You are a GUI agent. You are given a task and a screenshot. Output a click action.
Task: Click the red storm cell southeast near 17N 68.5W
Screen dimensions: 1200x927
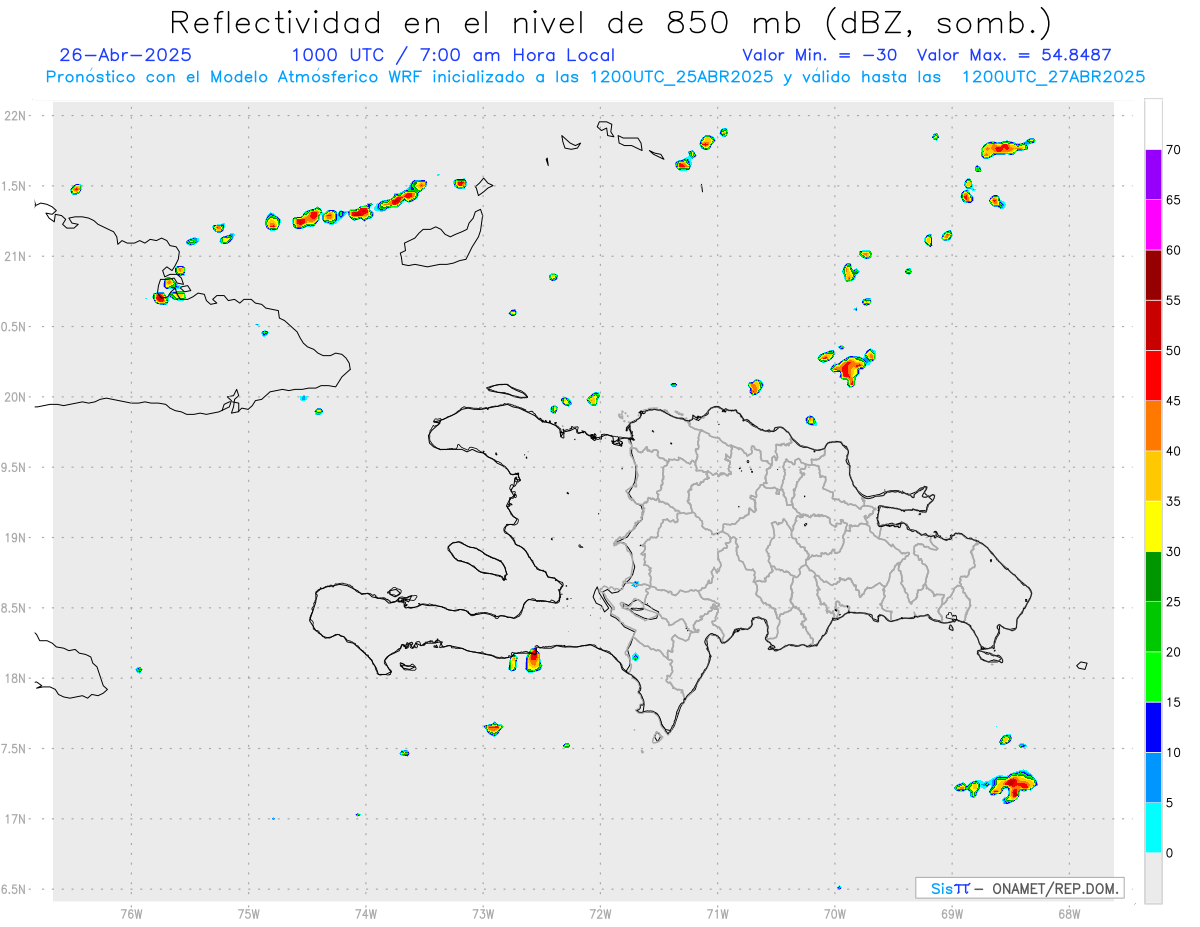tap(1014, 784)
